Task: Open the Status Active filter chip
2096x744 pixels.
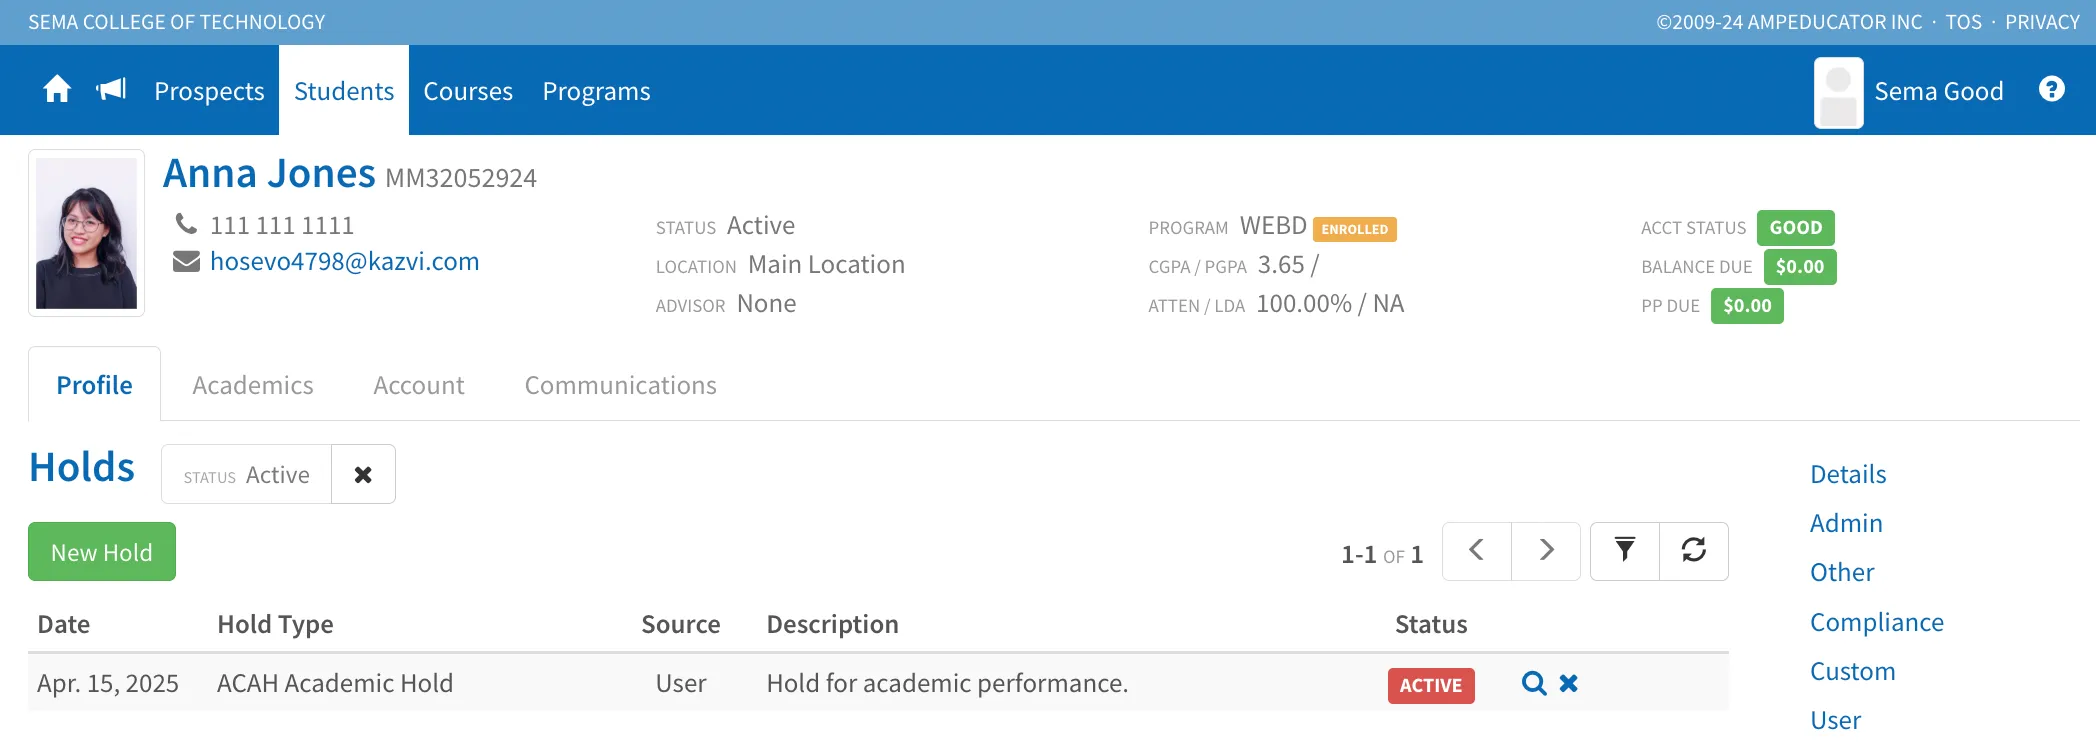Action: pyautogui.click(x=247, y=475)
